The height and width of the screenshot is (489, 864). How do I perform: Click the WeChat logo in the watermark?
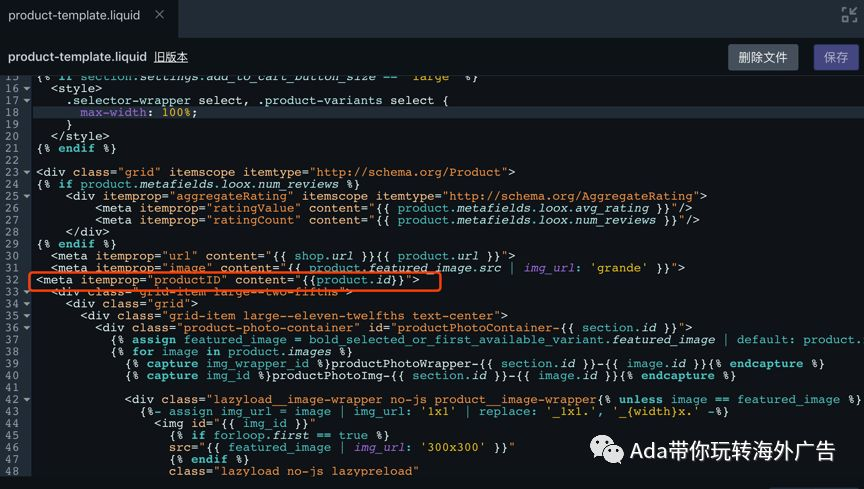click(x=606, y=449)
